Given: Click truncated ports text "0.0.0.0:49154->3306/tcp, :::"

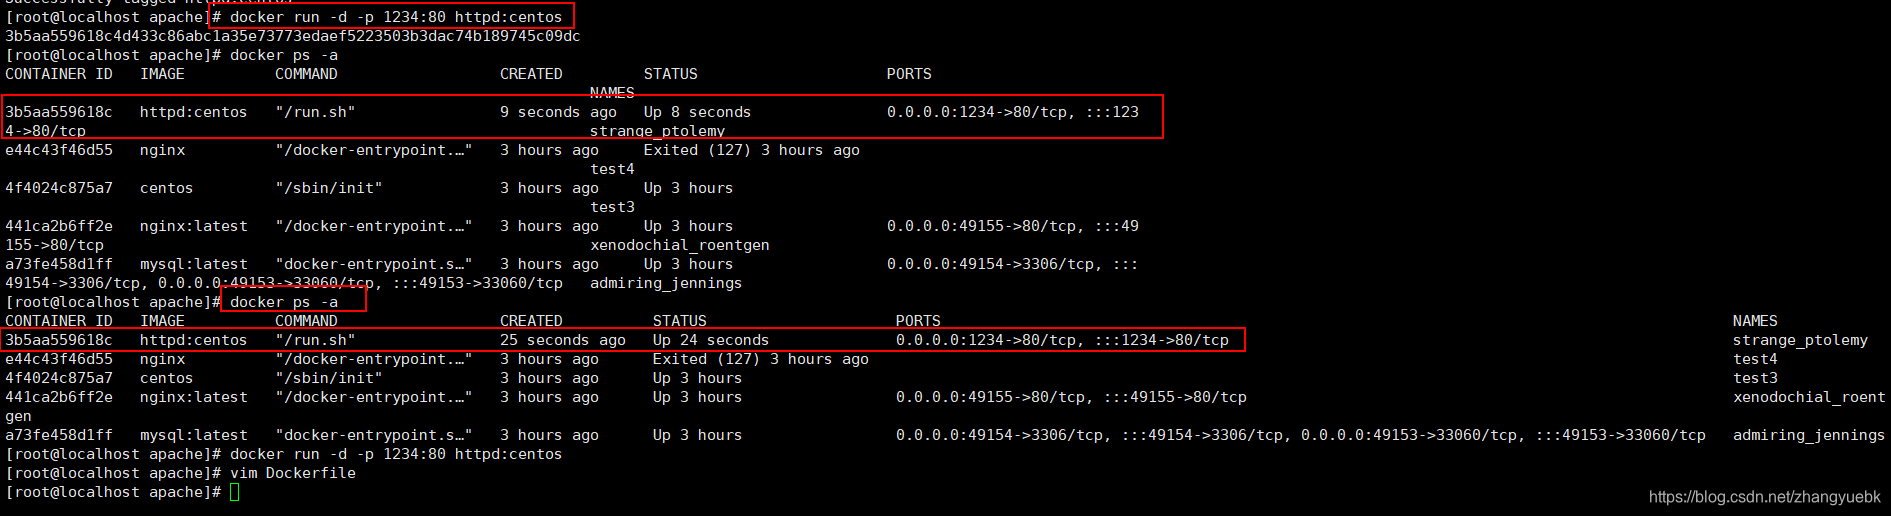Looking at the screenshot, I should click(x=1013, y=264).
